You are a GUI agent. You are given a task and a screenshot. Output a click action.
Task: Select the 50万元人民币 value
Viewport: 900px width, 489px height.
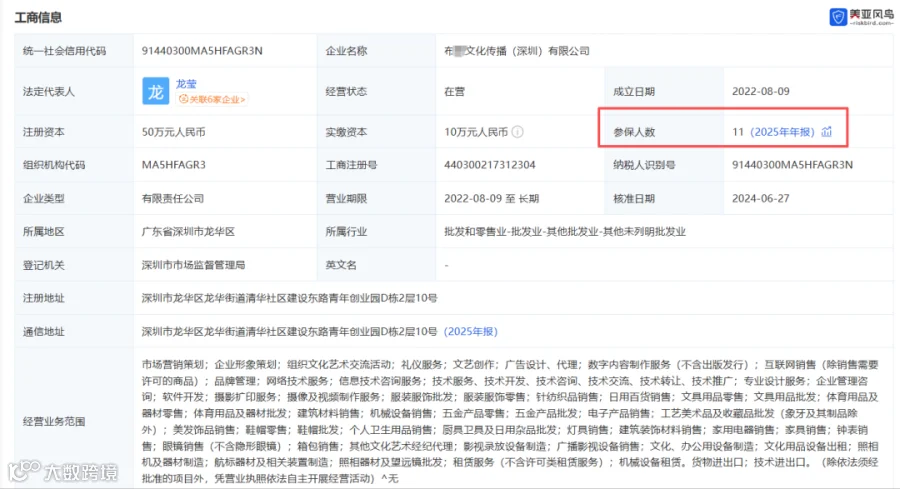coord(173,132)
